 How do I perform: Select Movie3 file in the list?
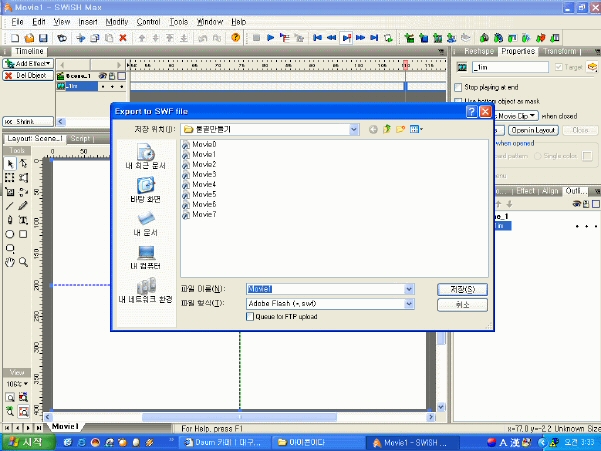pyautogui.click(x=199, y=174)
